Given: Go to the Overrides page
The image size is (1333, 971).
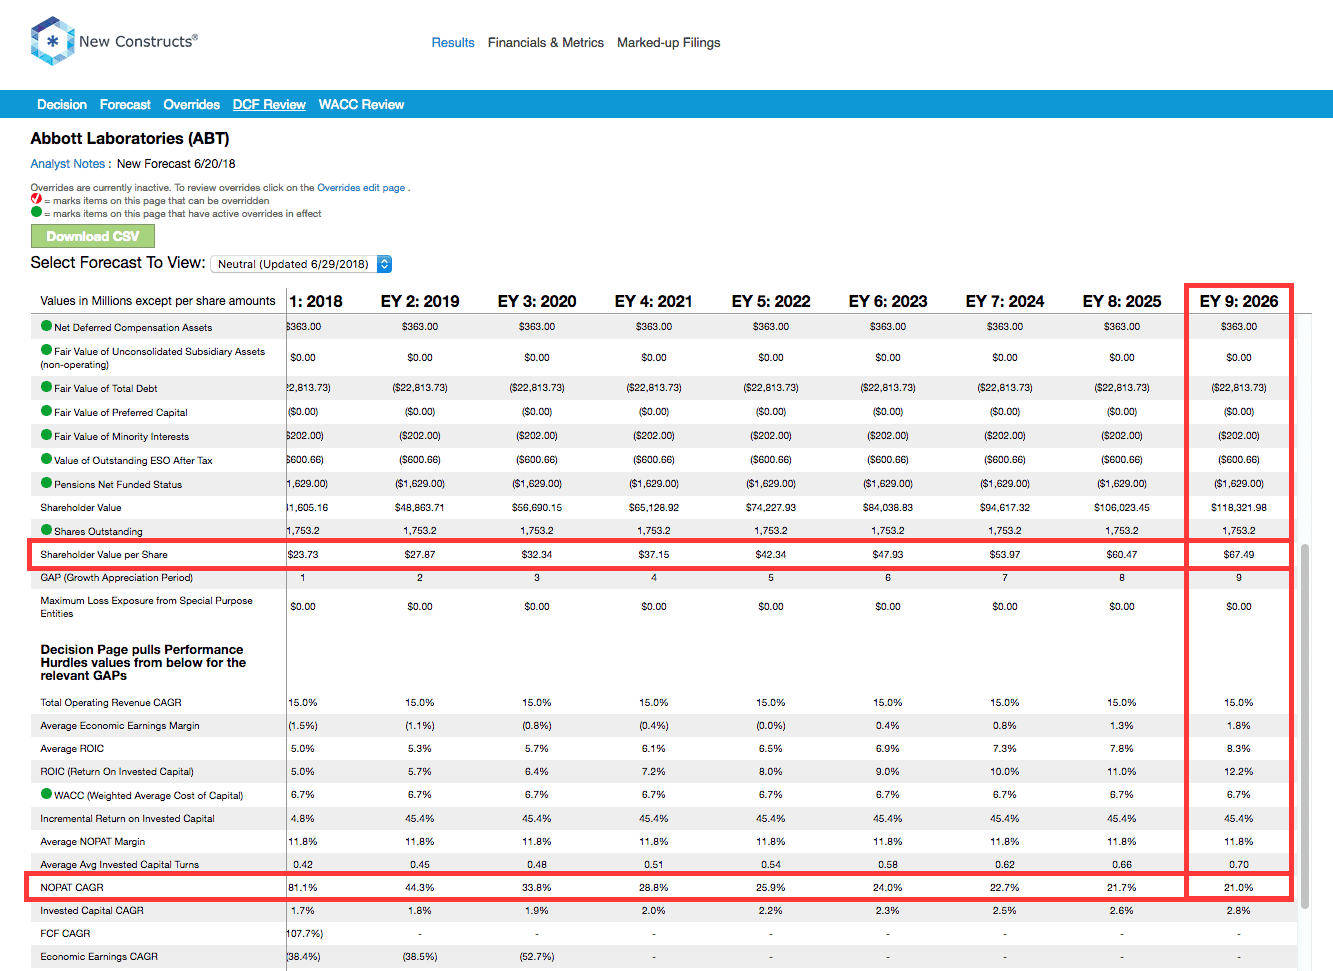Looking at the screenshot, I should 191,104.
